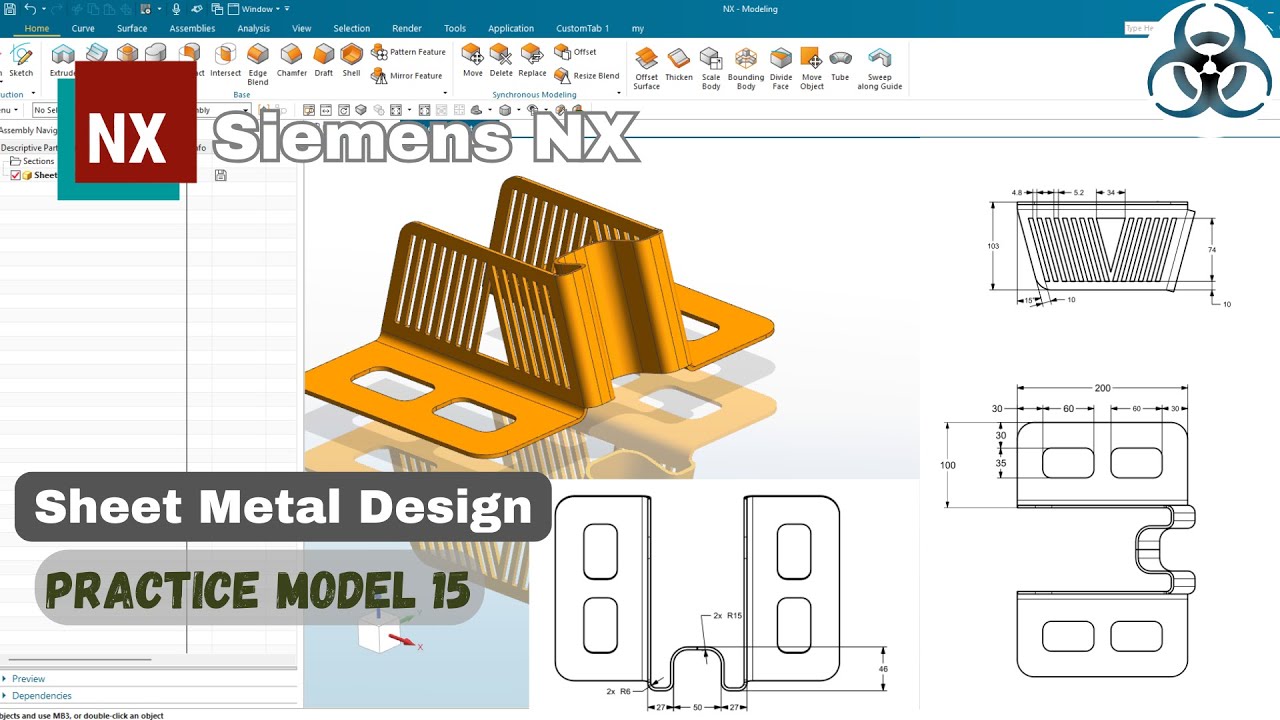
Task: Open the Selection ribbon tab
Action: pyautogui.click(x=351, y=29)
